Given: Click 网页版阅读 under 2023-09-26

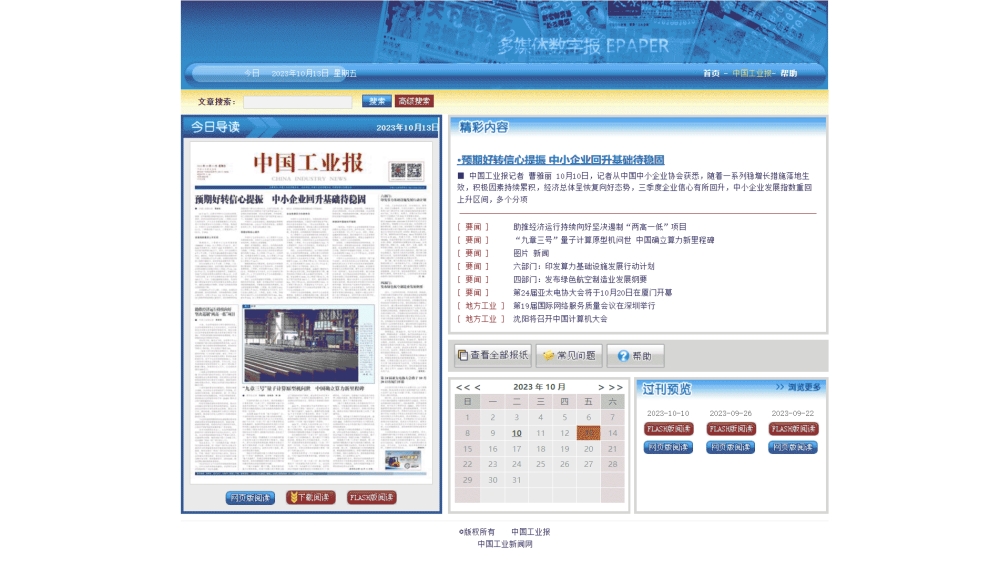Looking at the screenshot, I should [730, 448].
